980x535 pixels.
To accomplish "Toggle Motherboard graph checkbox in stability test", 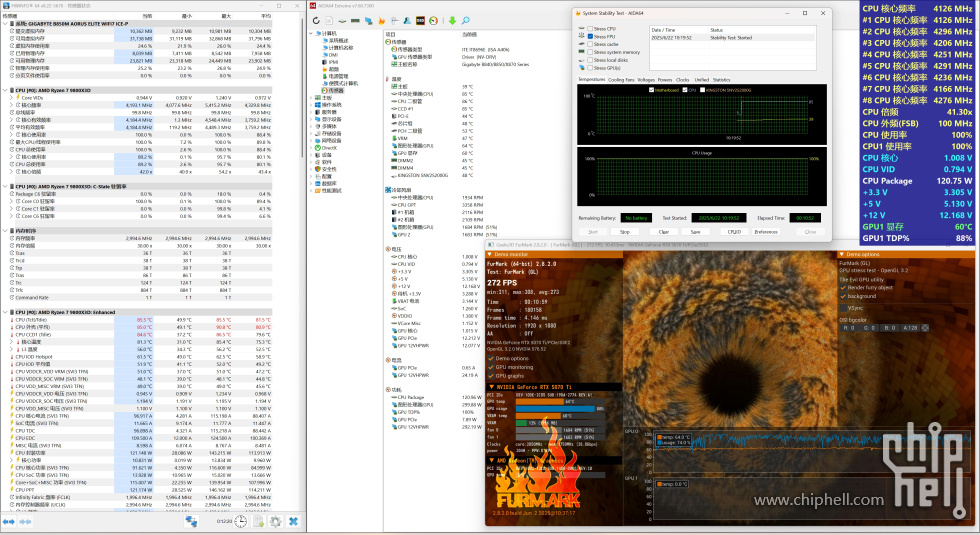I will (651, 90).
